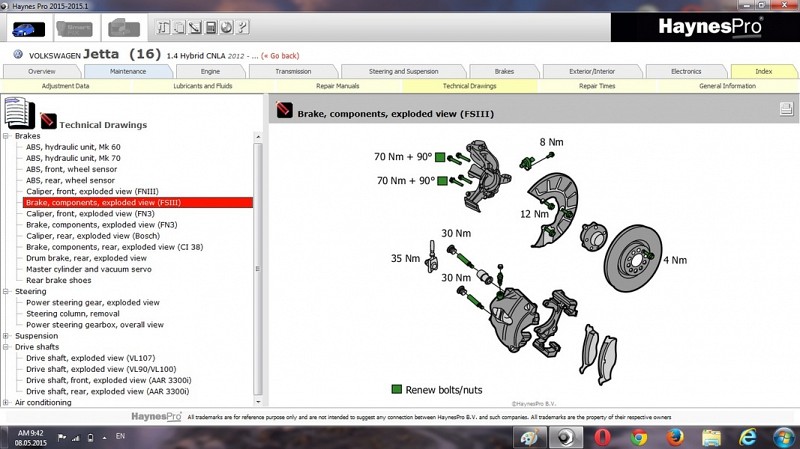Click the diagonal arrow toolbar icon
This screenshot has width=800, height=449.
[195, 27]
